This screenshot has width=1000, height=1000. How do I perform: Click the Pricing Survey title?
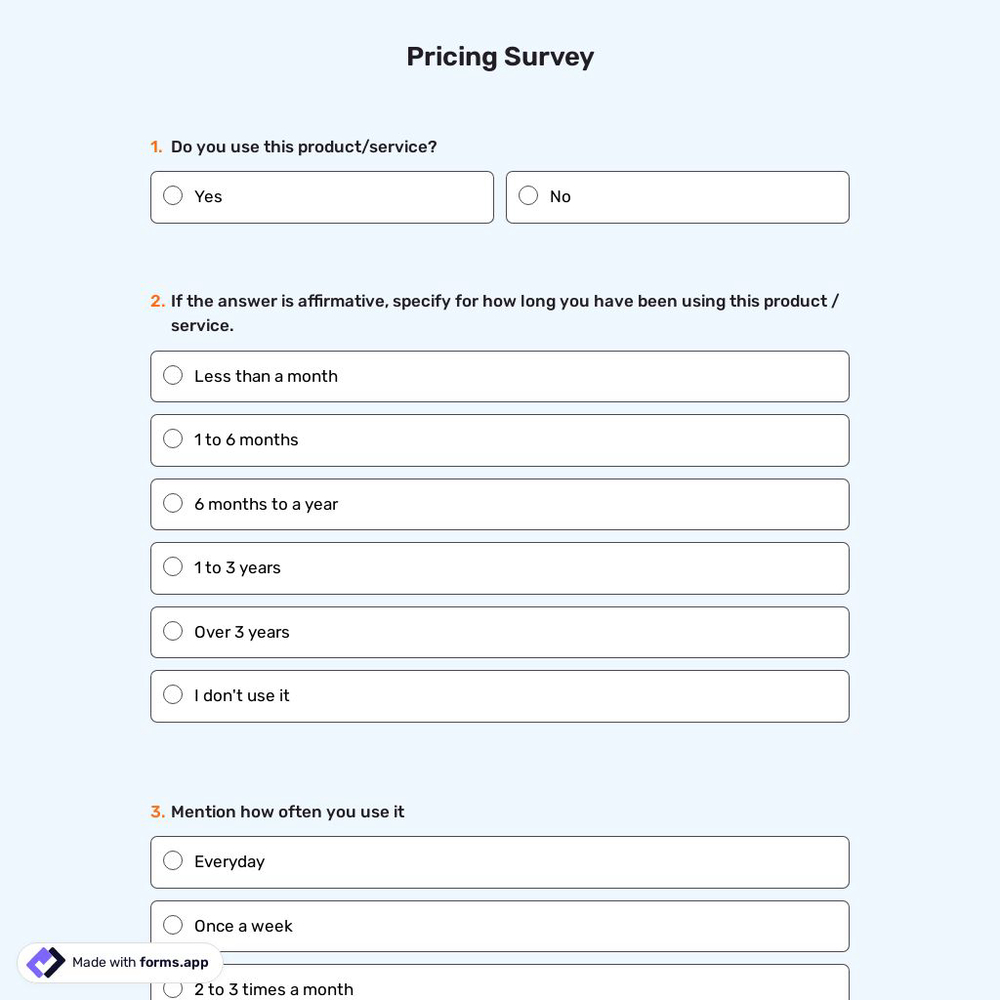[500, 56]
